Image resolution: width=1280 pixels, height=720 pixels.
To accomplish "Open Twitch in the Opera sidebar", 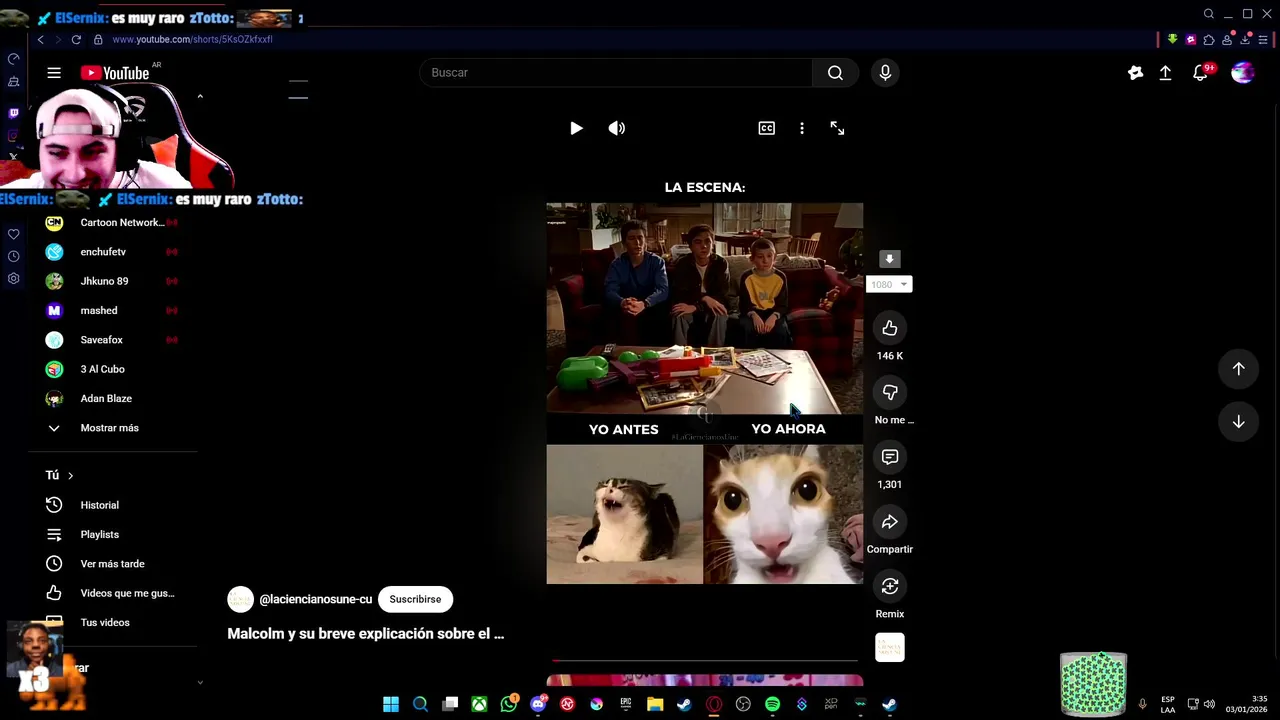I will [x=14, y=113].
